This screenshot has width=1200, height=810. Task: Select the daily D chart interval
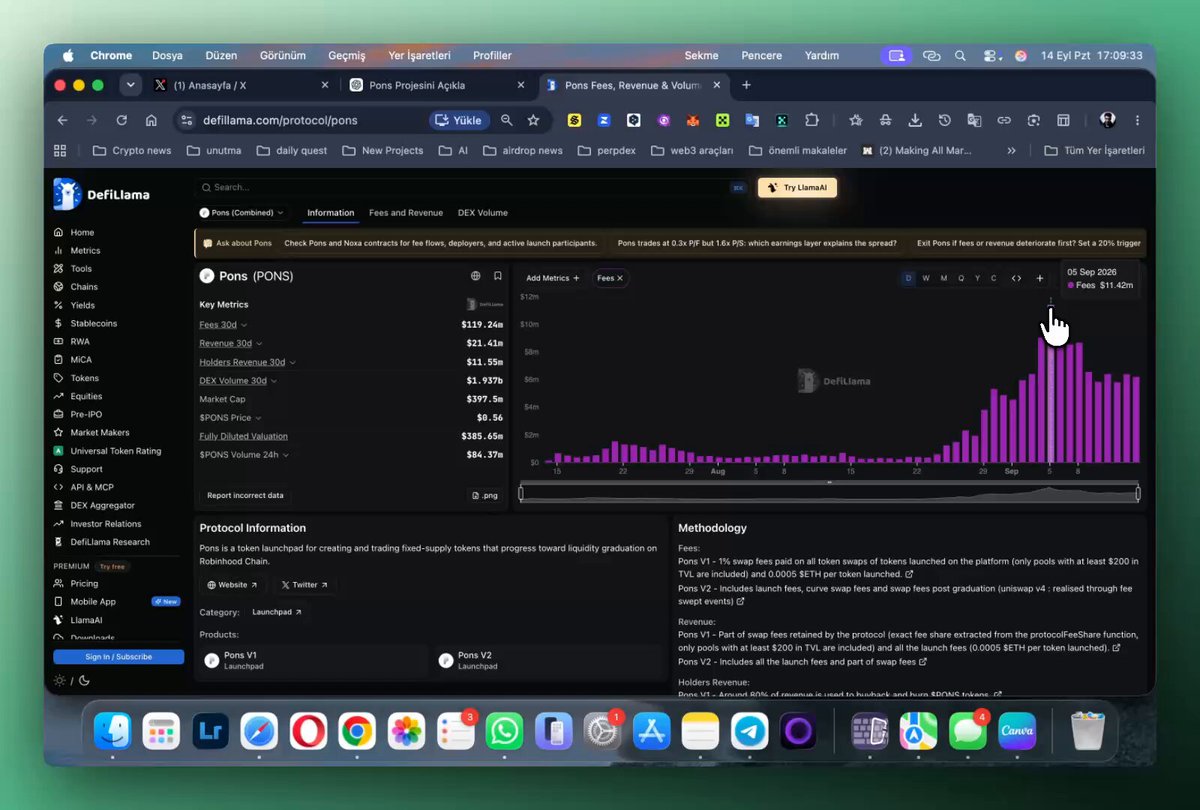coord(909,278)
